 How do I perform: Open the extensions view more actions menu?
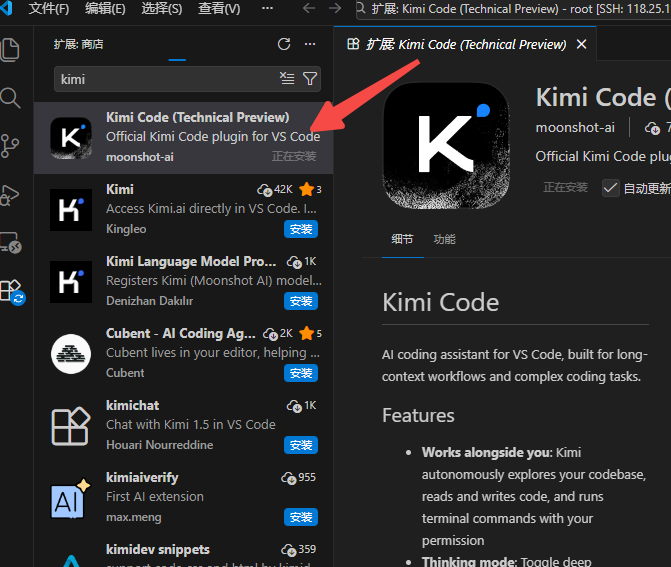click(x=310, y=44)
